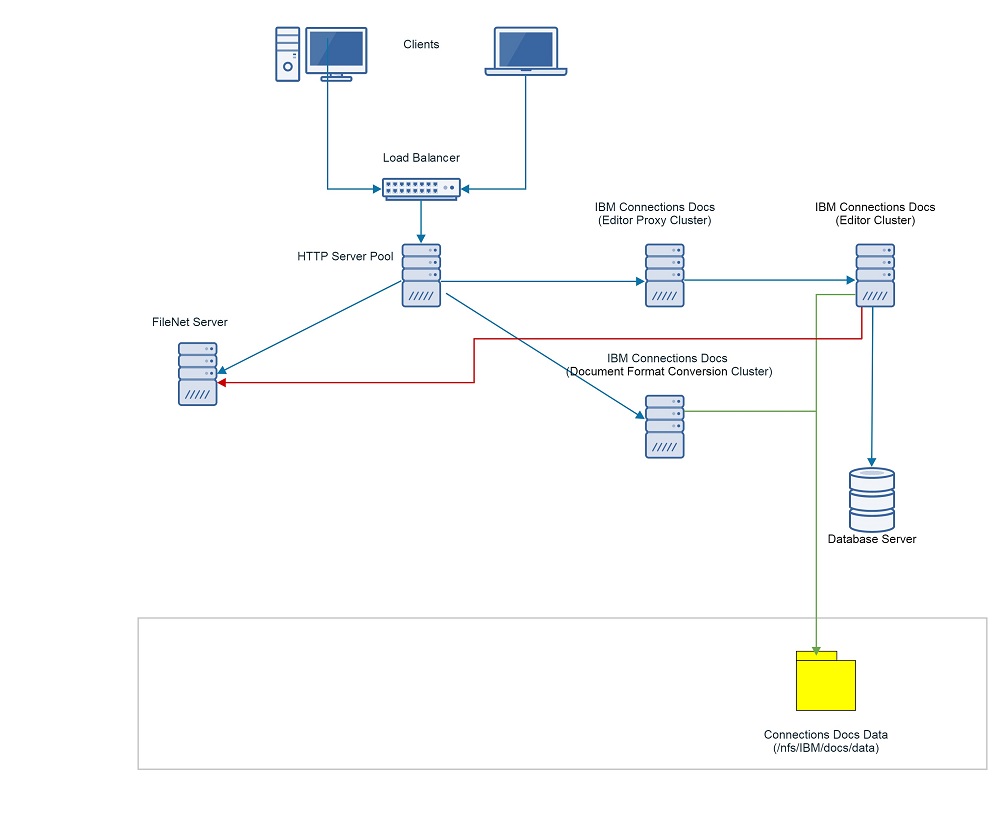This screenshot has height=833, width=1000.
Task: Click the Document Format Conversion Cluster icon
Action: [x=664, y=425]
